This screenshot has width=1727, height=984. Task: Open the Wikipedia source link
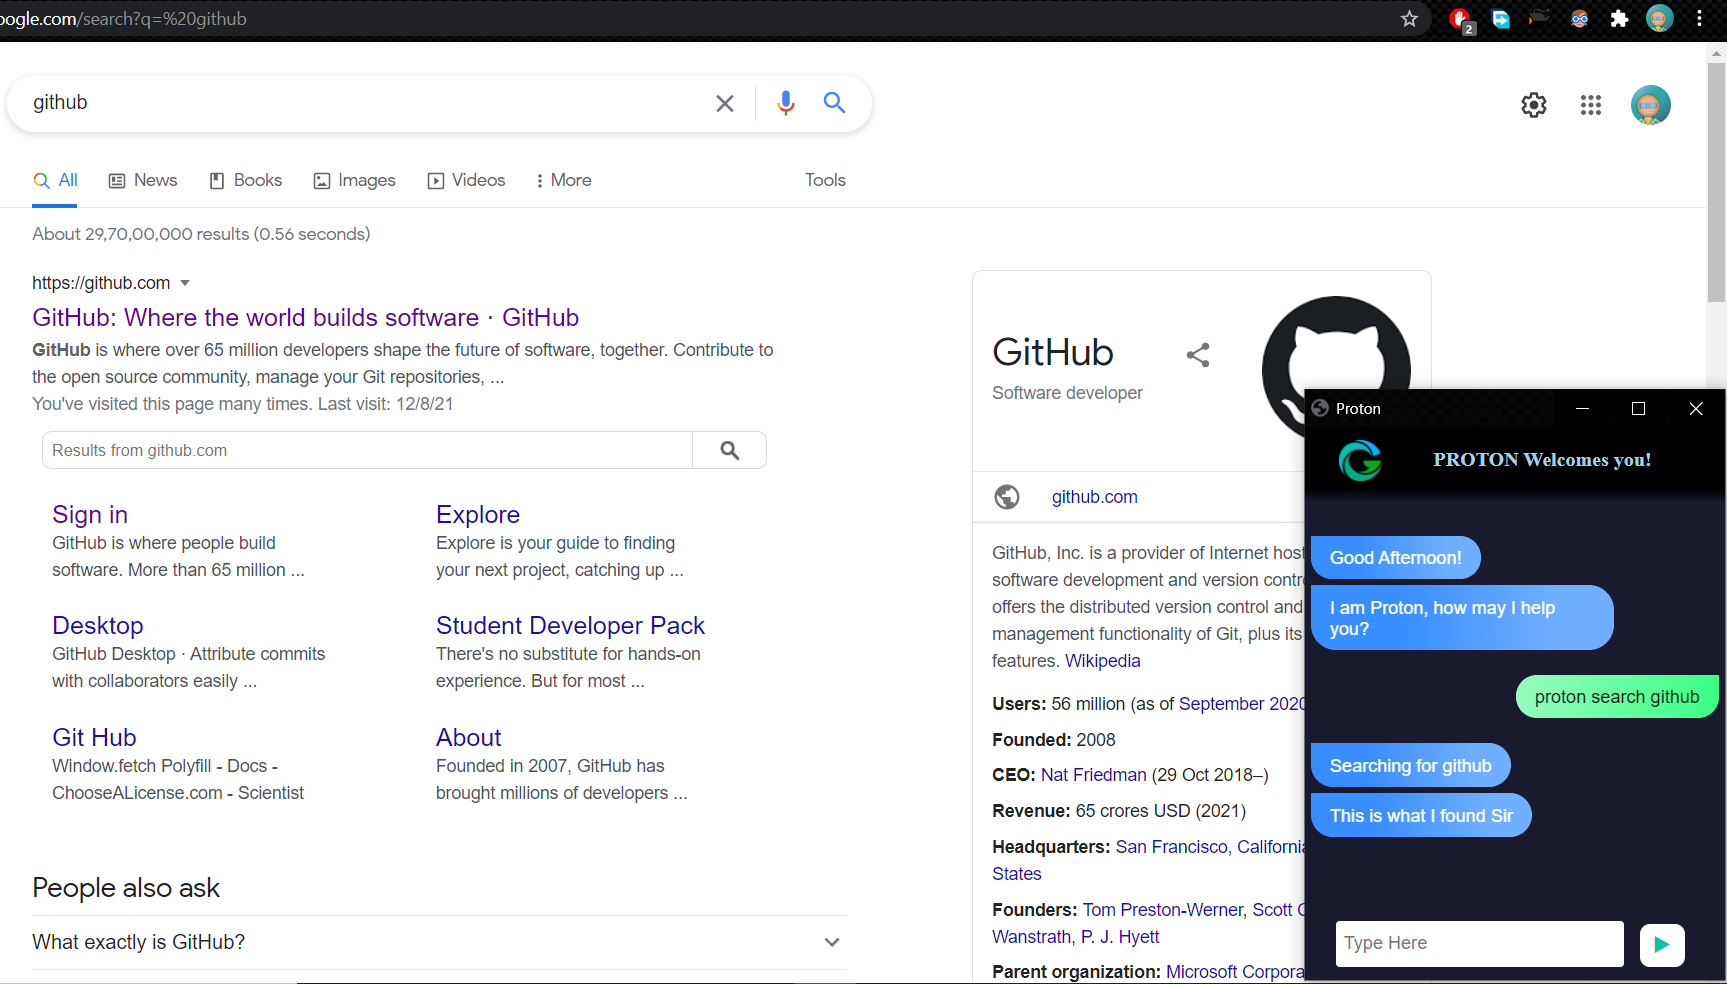1103,661
